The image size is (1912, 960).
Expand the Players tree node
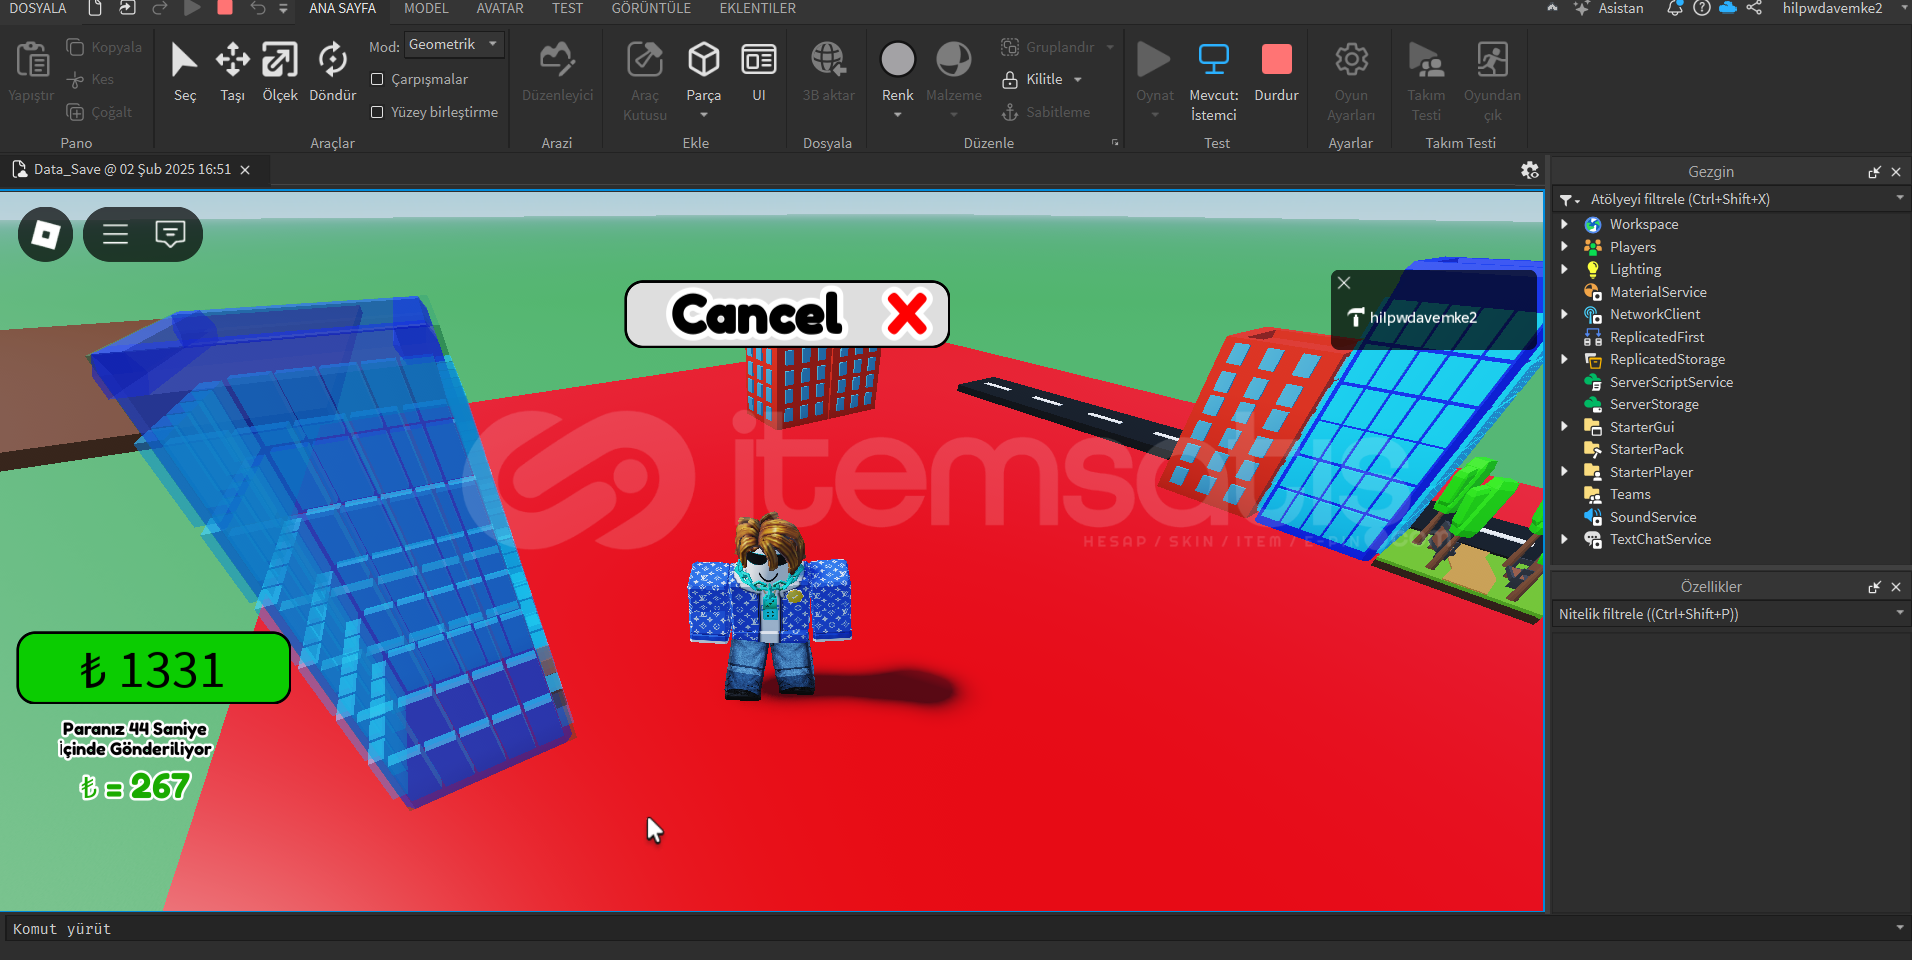pos(1565,247)
